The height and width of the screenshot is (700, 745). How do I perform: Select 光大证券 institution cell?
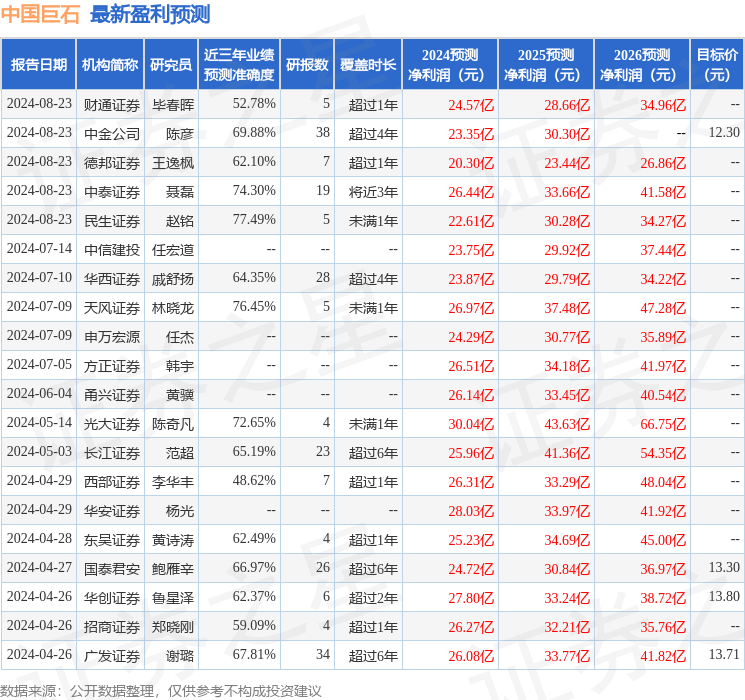coord(112,424)
